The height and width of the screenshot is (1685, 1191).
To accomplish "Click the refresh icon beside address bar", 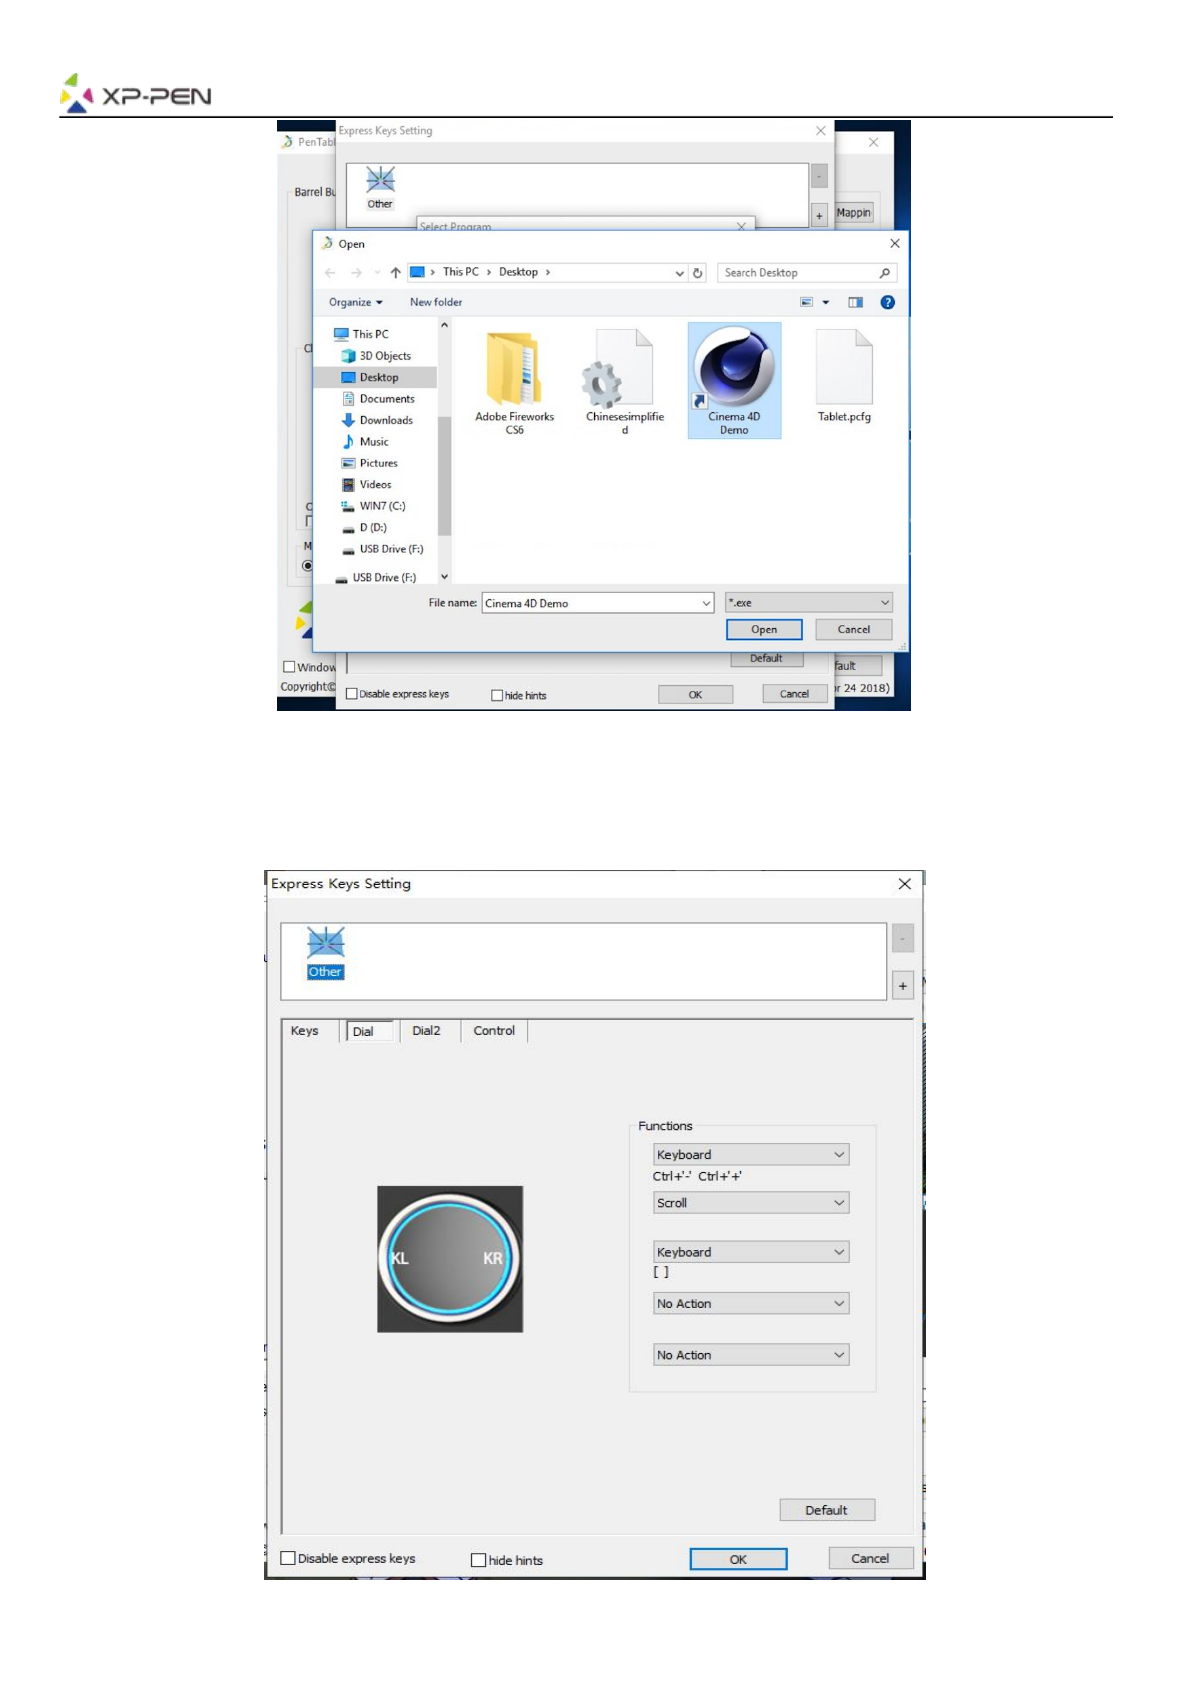I will 698,273.
